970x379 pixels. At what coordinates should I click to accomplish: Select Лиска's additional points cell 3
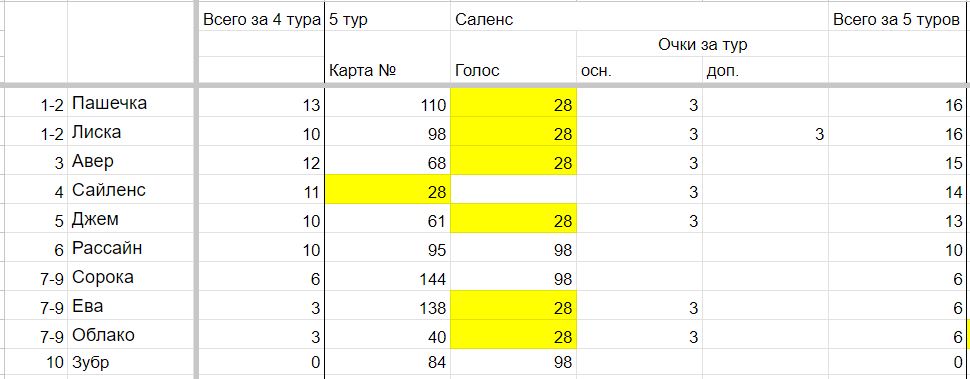765,132
